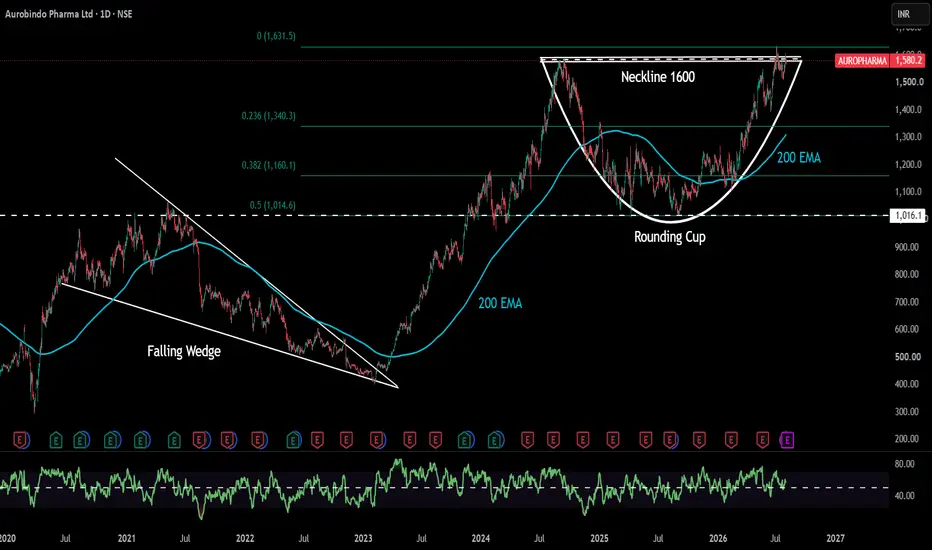The width and height of the screenshot is (932, 550).
Task: Click the 200 EMA label beside the cup
Action: pos(799,158)
